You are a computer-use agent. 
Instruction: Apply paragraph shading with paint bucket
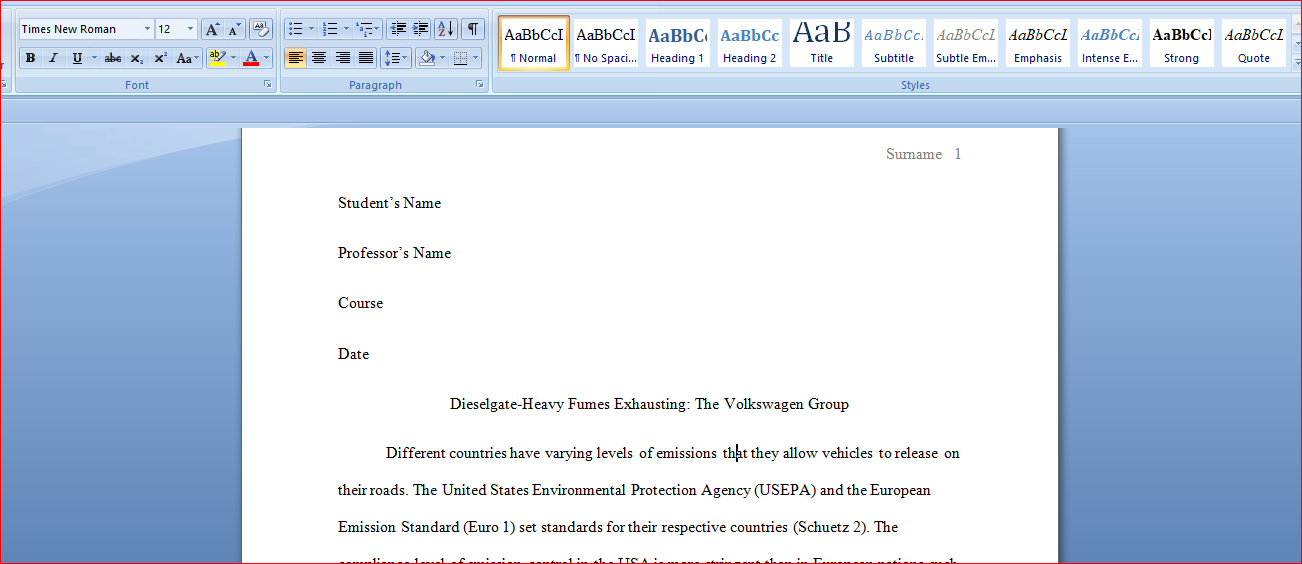(x=427, y=58)
